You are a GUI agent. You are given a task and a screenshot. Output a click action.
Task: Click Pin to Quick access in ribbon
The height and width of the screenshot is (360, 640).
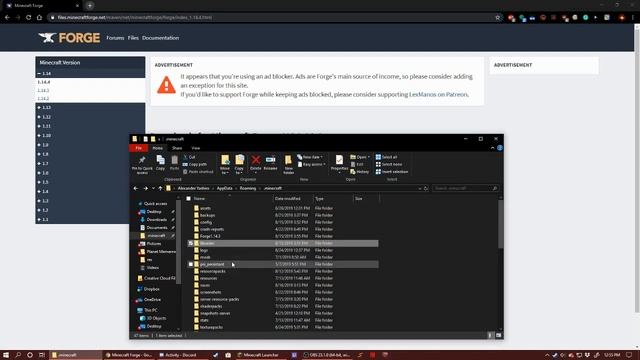[x=142, y=164]
